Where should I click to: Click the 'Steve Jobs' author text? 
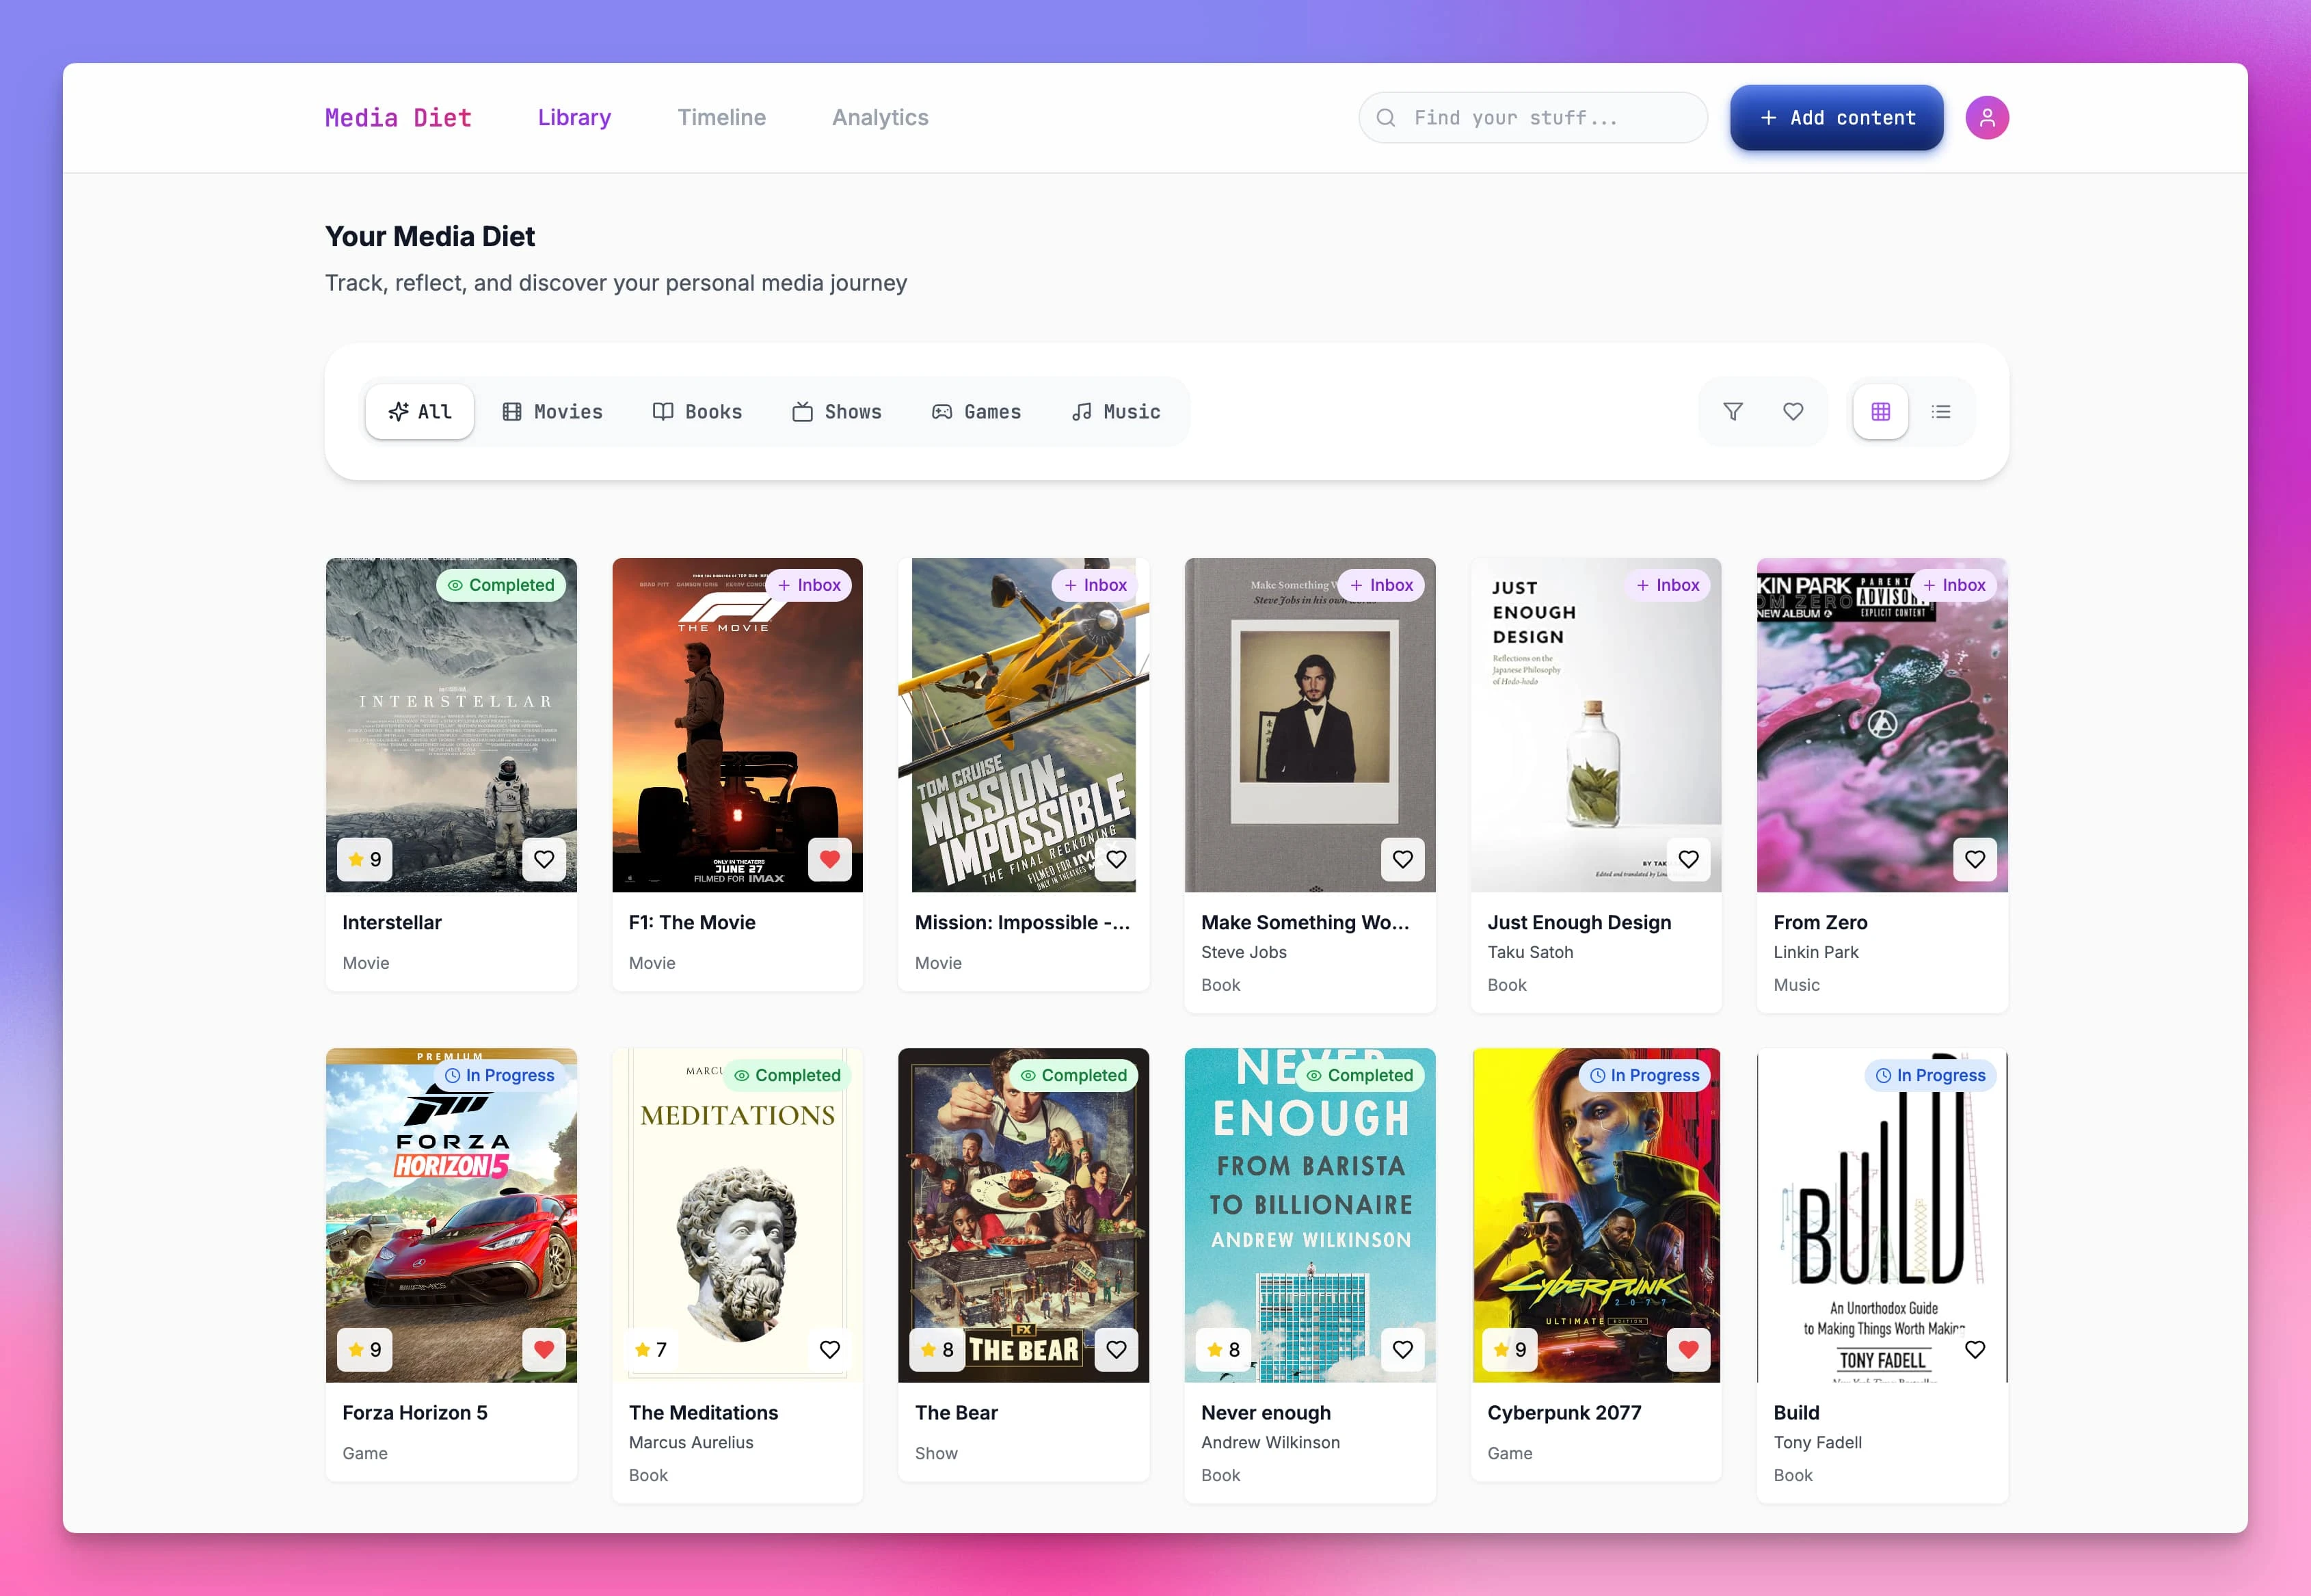coord(1243,952)
